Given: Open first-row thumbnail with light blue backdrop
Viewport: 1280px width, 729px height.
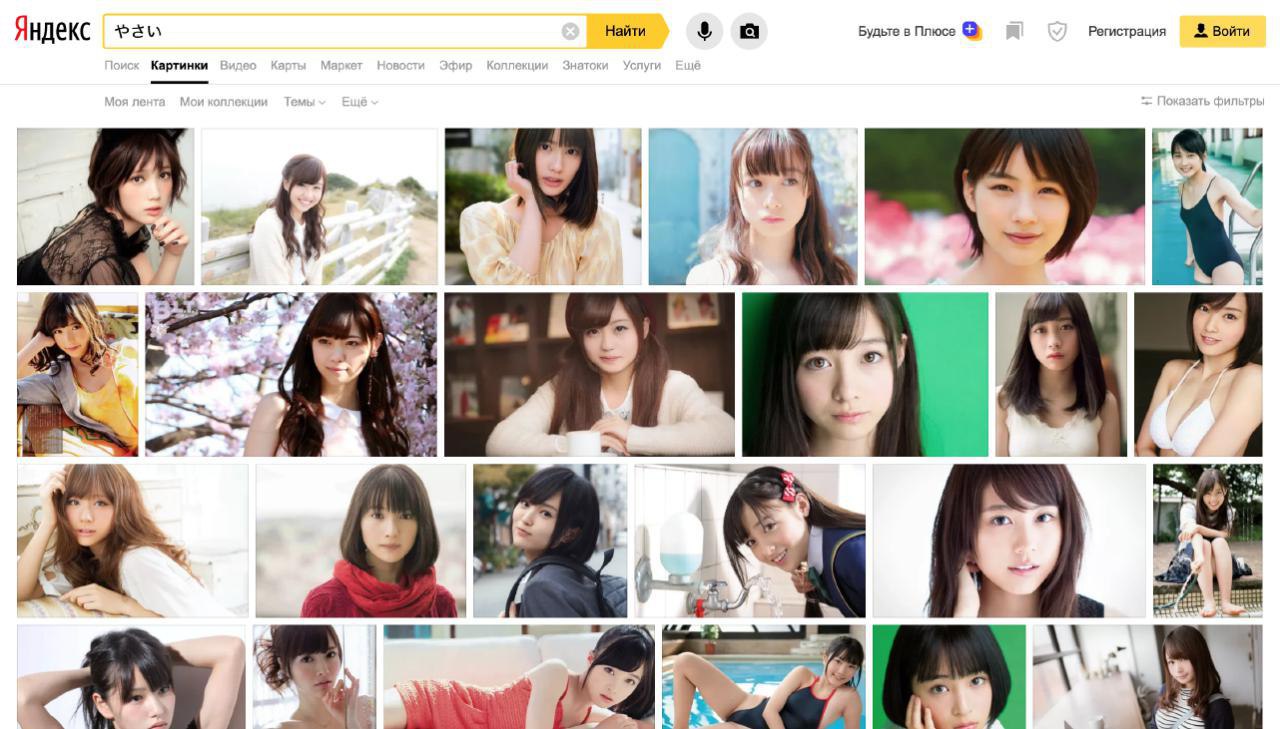Looking at the screenshot, I should 753,206.
